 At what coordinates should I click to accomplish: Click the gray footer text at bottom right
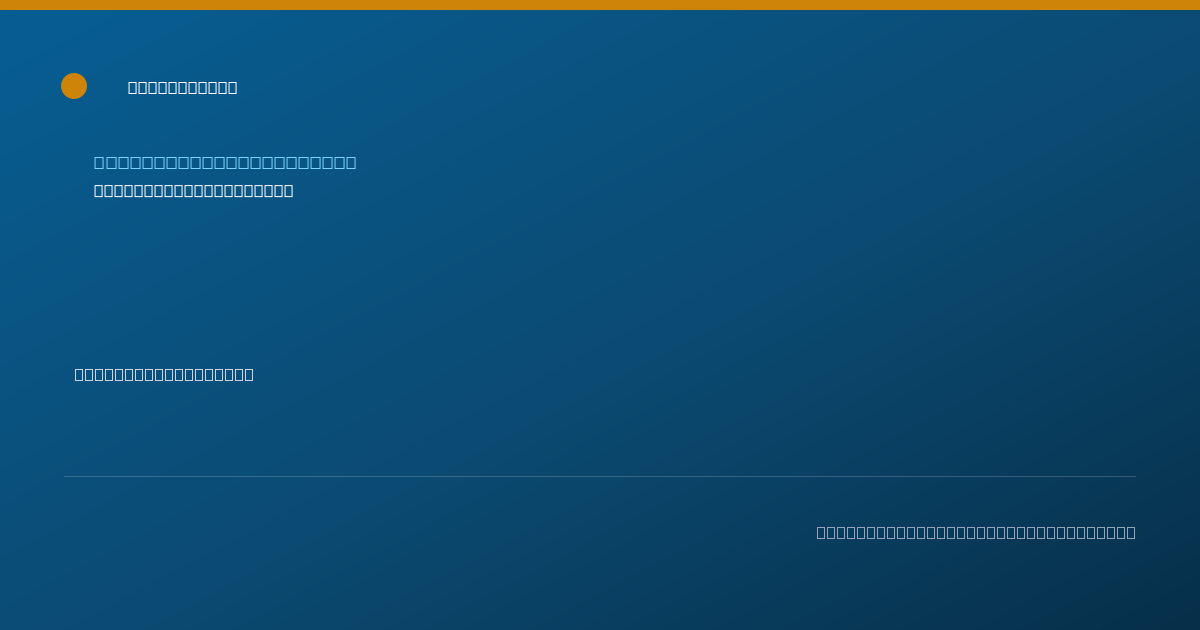(976, 533)
